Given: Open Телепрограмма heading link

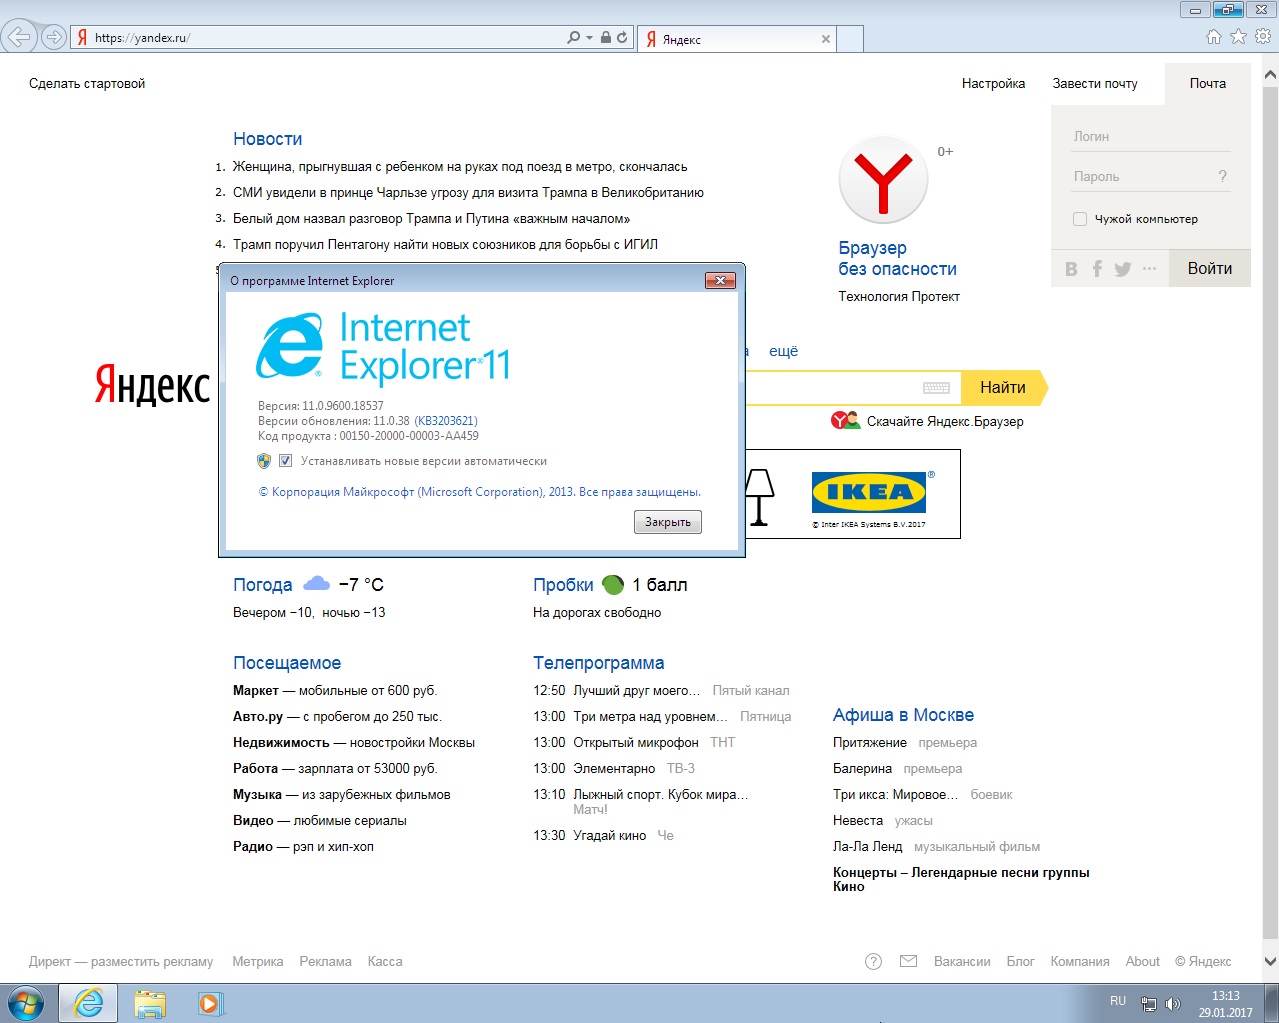Looking at the screenshot, I should pyautogui.click(x=598, y=663).
